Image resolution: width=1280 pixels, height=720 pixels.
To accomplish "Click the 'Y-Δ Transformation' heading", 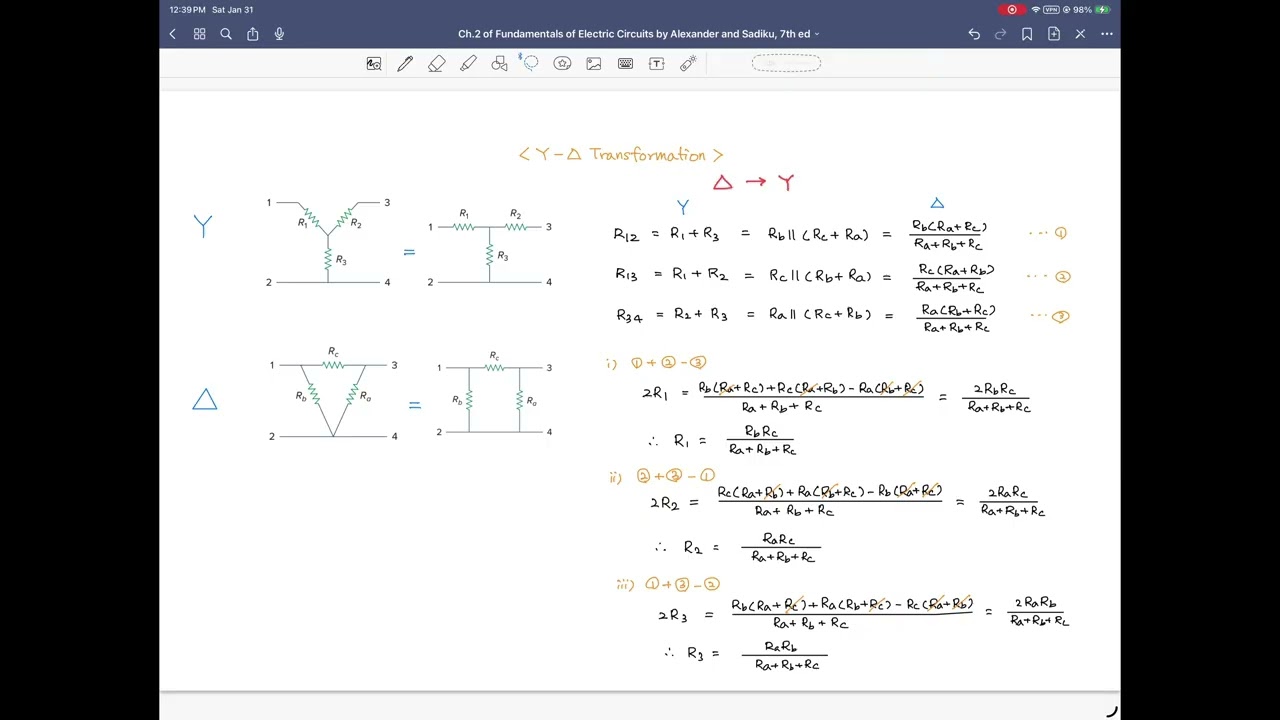I will [621, 155].
